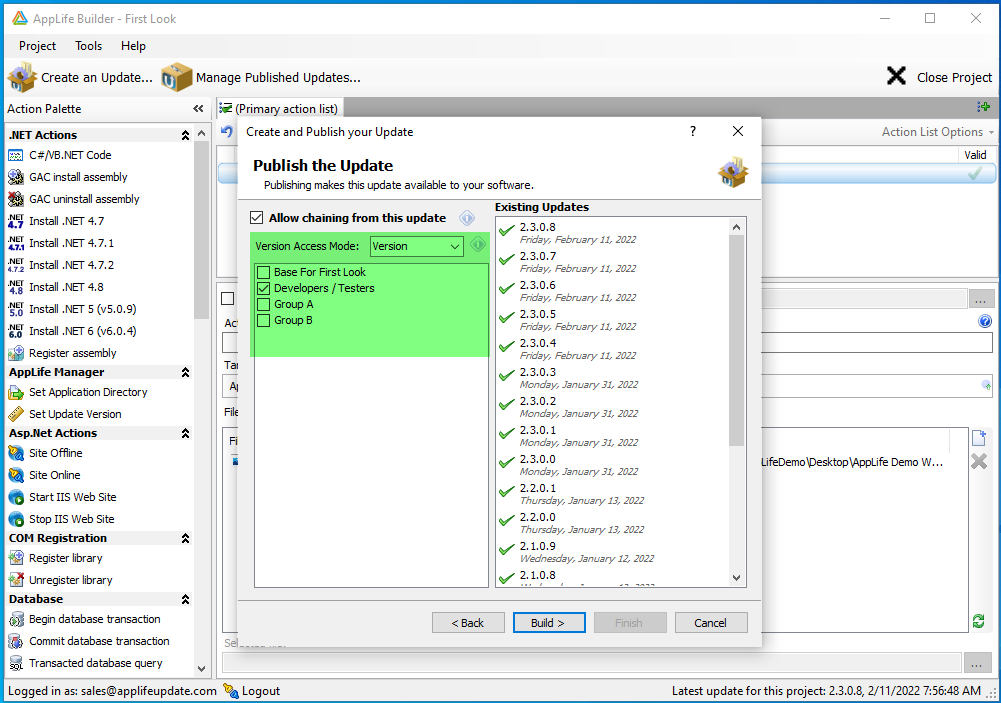The image size is (1001, 703).
Task: Check the Group A checkbox
Action: (263, 305)
